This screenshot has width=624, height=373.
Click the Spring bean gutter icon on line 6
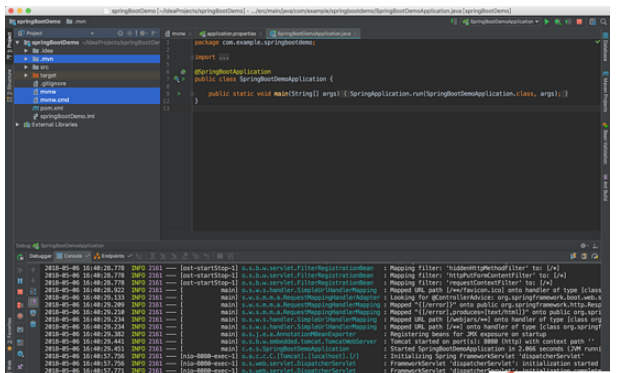pos(183,72)
